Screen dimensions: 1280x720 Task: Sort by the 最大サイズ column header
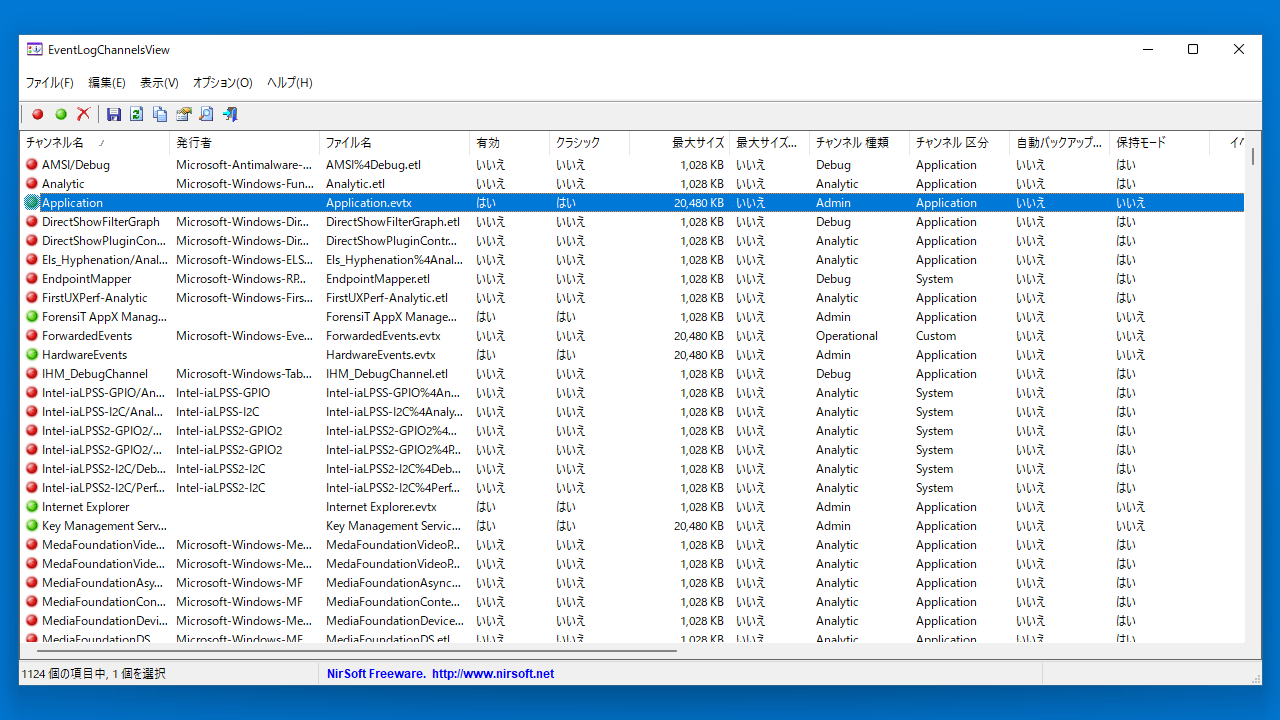pyautogui.click(x=679, y=143)
